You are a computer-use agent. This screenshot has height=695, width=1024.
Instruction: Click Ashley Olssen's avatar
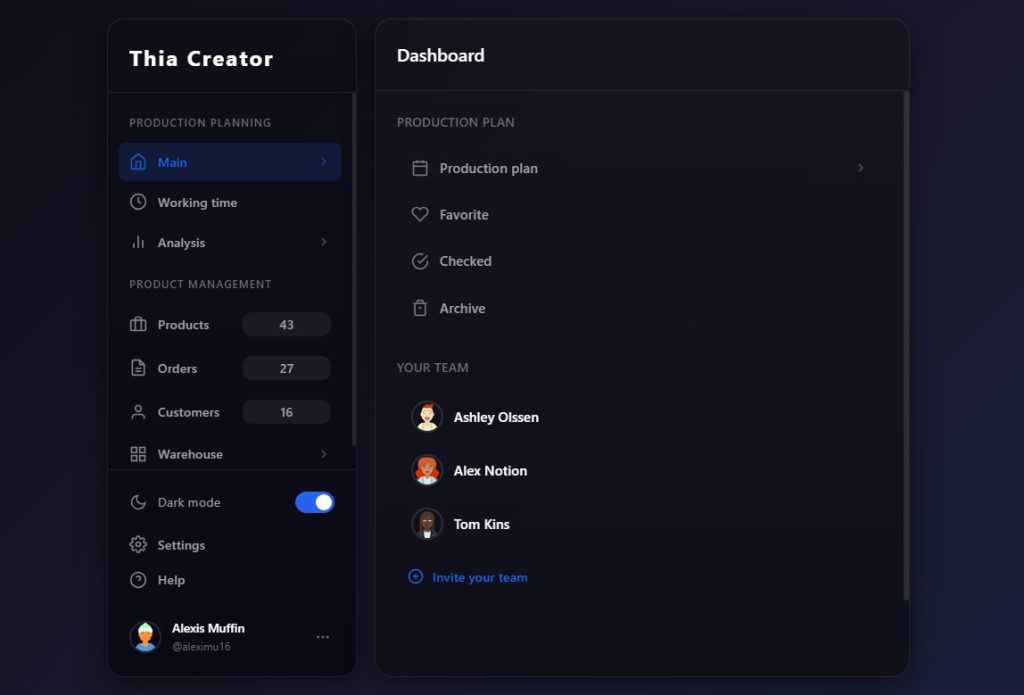click(427, 417)
